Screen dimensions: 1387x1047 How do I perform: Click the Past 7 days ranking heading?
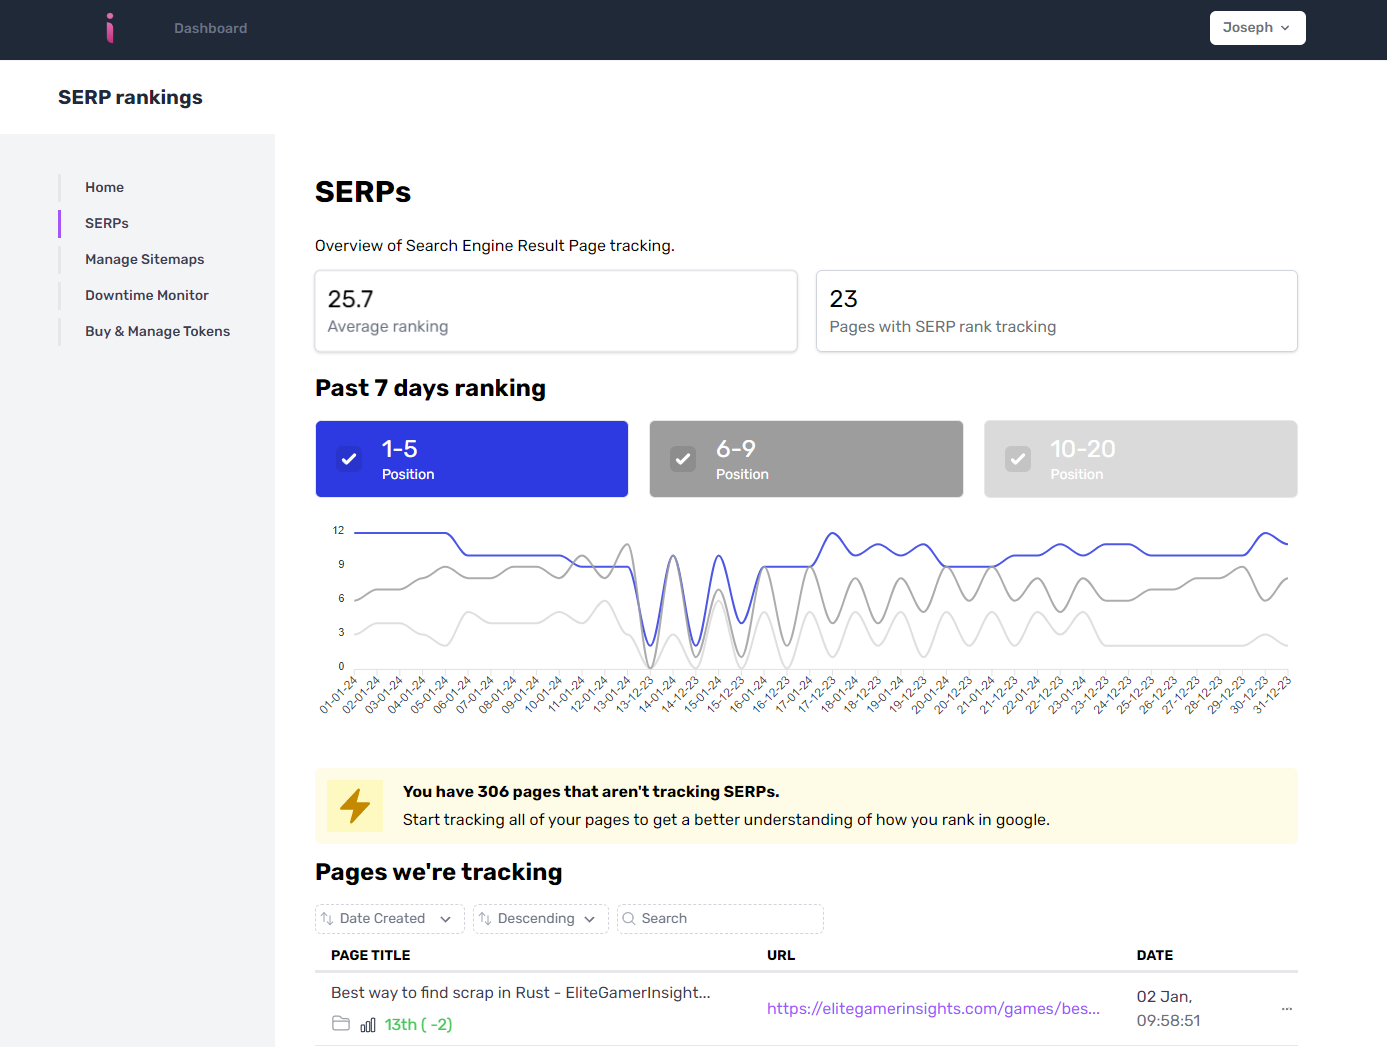430,388
